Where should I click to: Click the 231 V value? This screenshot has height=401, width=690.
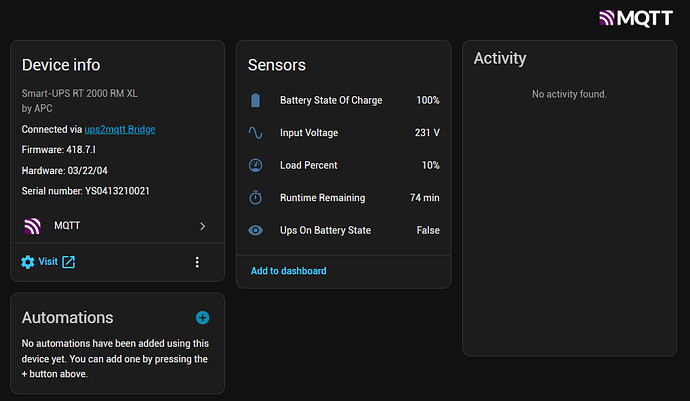pos(427,132)
